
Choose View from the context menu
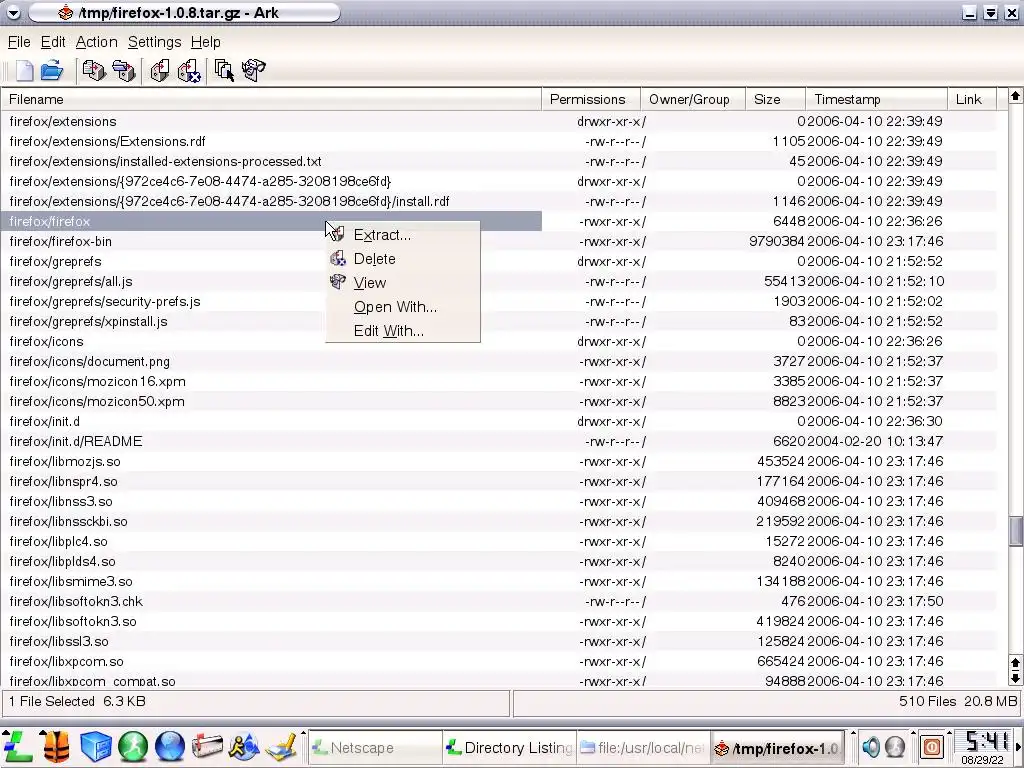pos(403,283)
